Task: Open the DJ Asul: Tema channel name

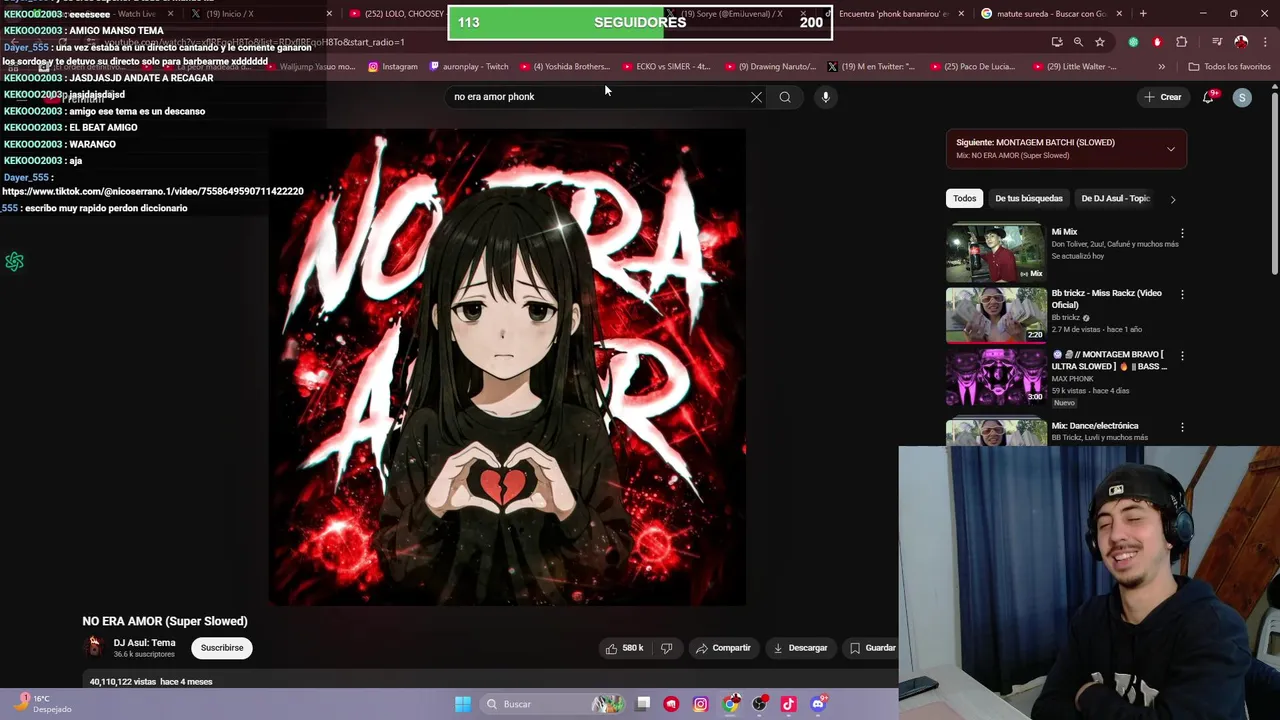Action: (144, 643)
